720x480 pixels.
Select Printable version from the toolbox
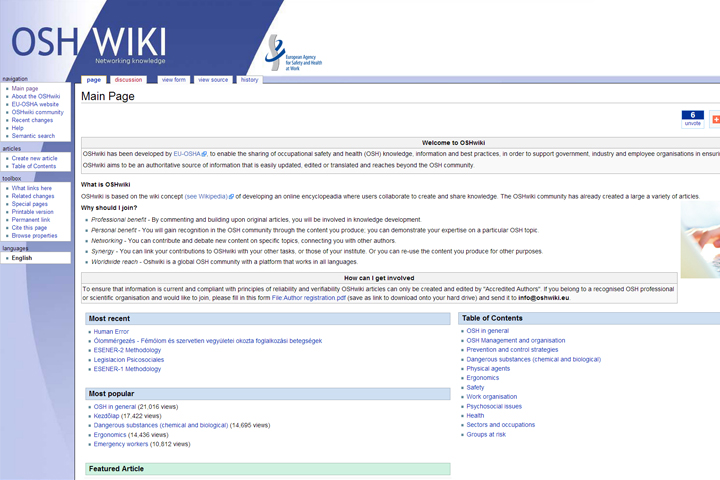33,212
